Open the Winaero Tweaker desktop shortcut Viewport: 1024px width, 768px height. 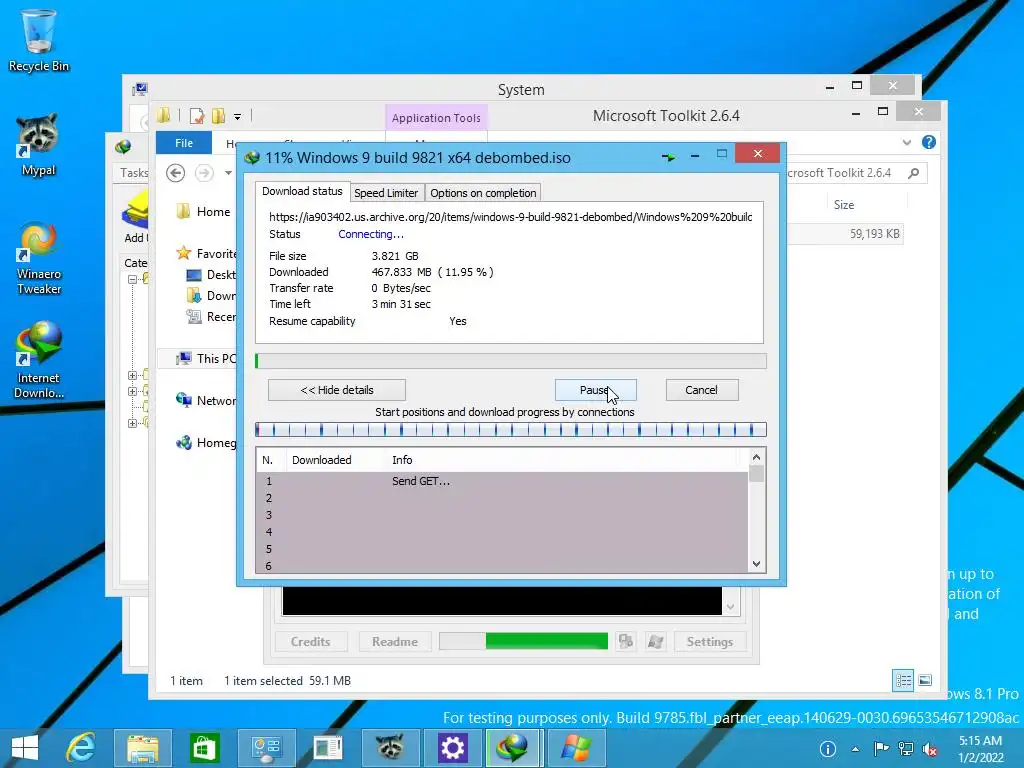click(x=39, y=258)
